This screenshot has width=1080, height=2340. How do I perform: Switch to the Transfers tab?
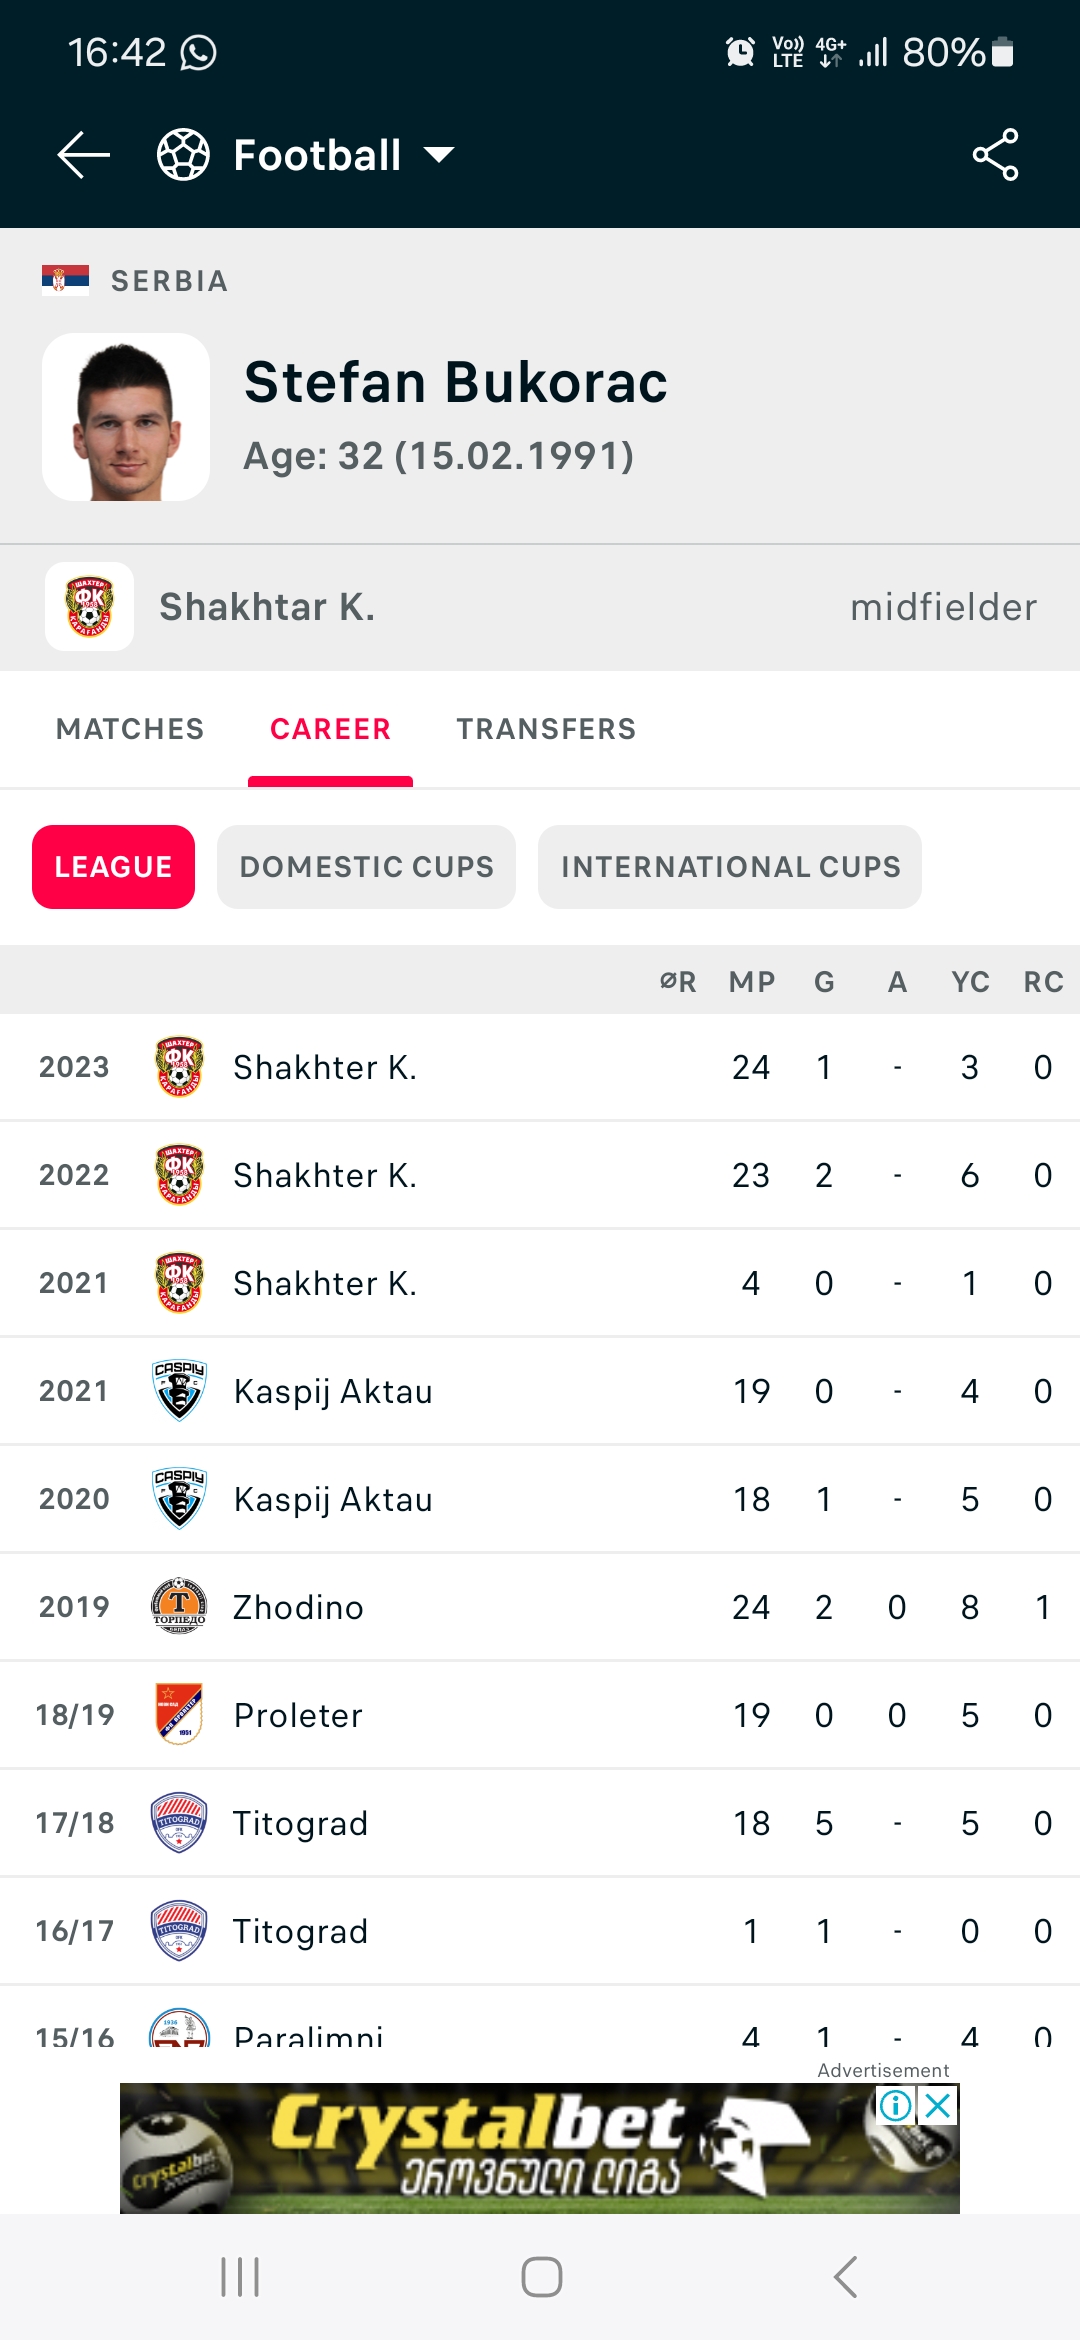pos(546,729)
